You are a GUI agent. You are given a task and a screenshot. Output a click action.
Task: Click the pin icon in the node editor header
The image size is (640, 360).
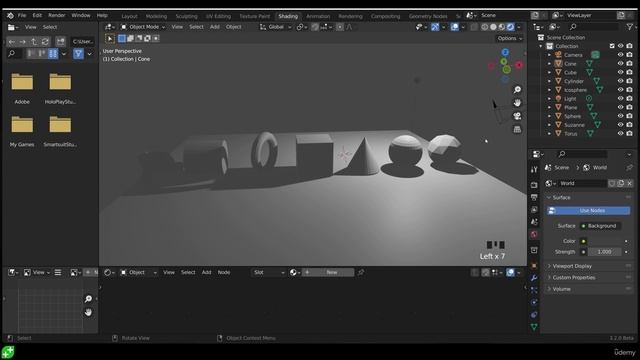point(361,272)
